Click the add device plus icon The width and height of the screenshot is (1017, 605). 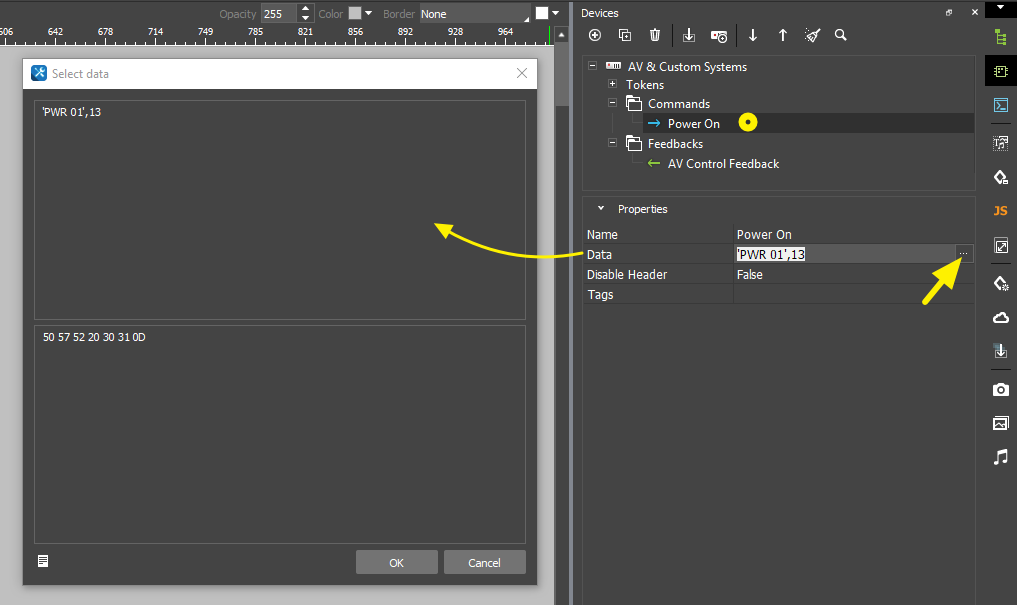tap(595, 35)
